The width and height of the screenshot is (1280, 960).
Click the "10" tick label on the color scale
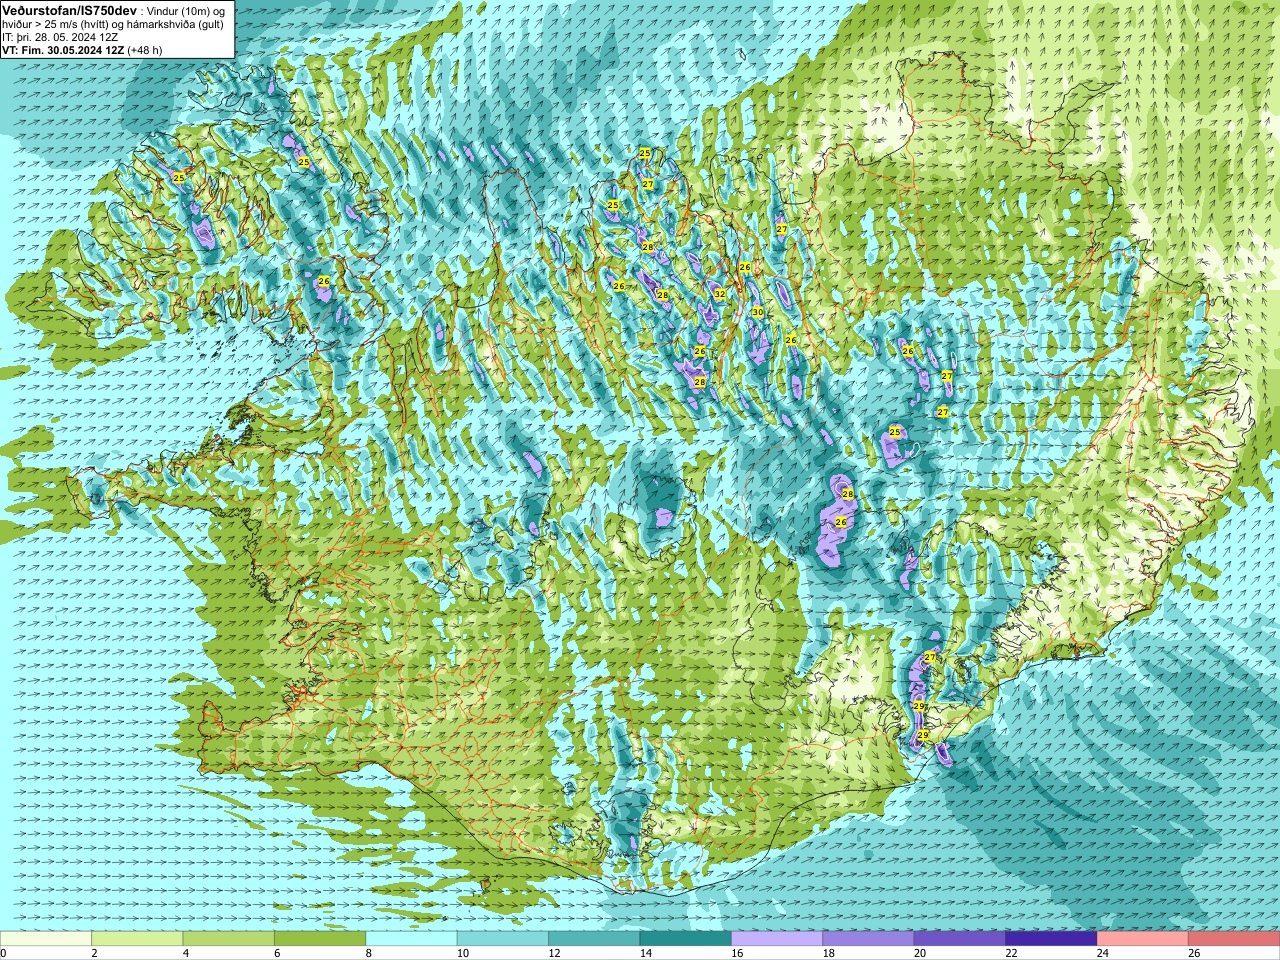click(x=463, y=953)
